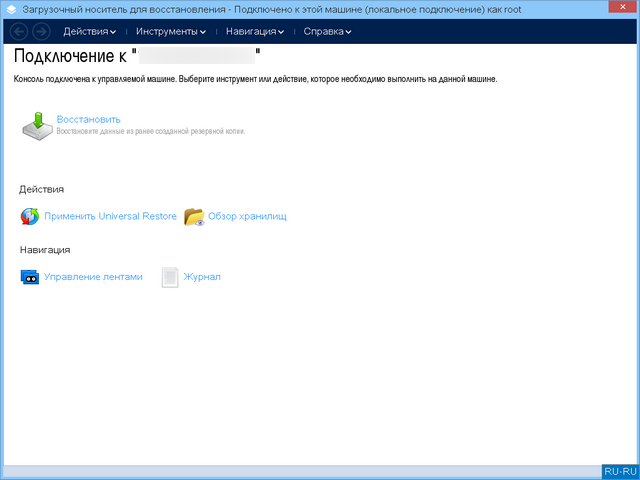Click the blue tape icon for Управление лентами
Viewport: 640px width, 480px height.
[30, 277]
